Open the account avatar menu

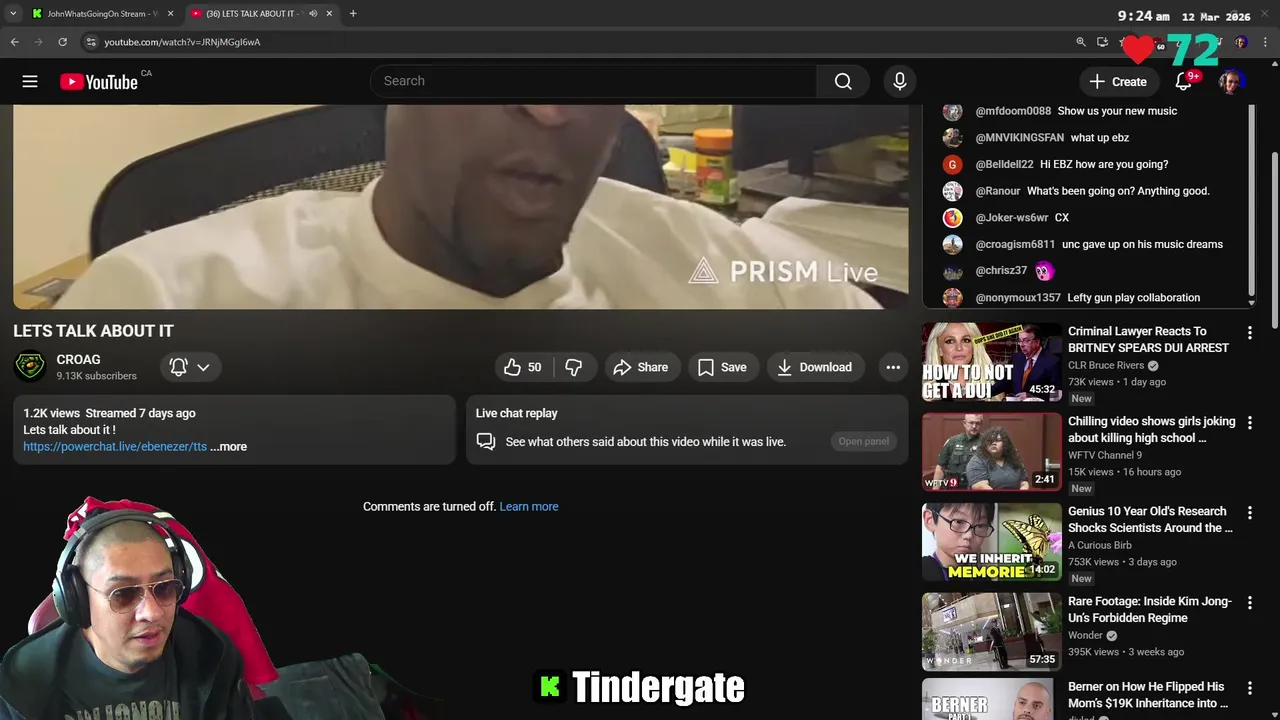tap(1231, 82)
